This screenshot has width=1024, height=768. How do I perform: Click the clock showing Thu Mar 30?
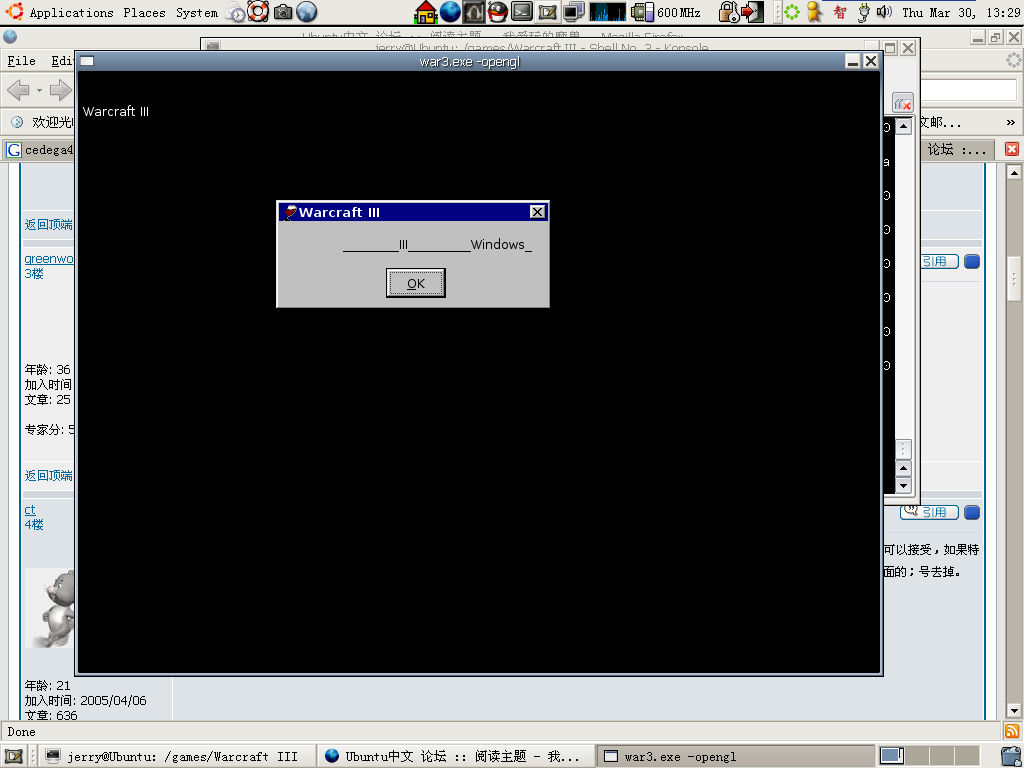tap(961, 12)
